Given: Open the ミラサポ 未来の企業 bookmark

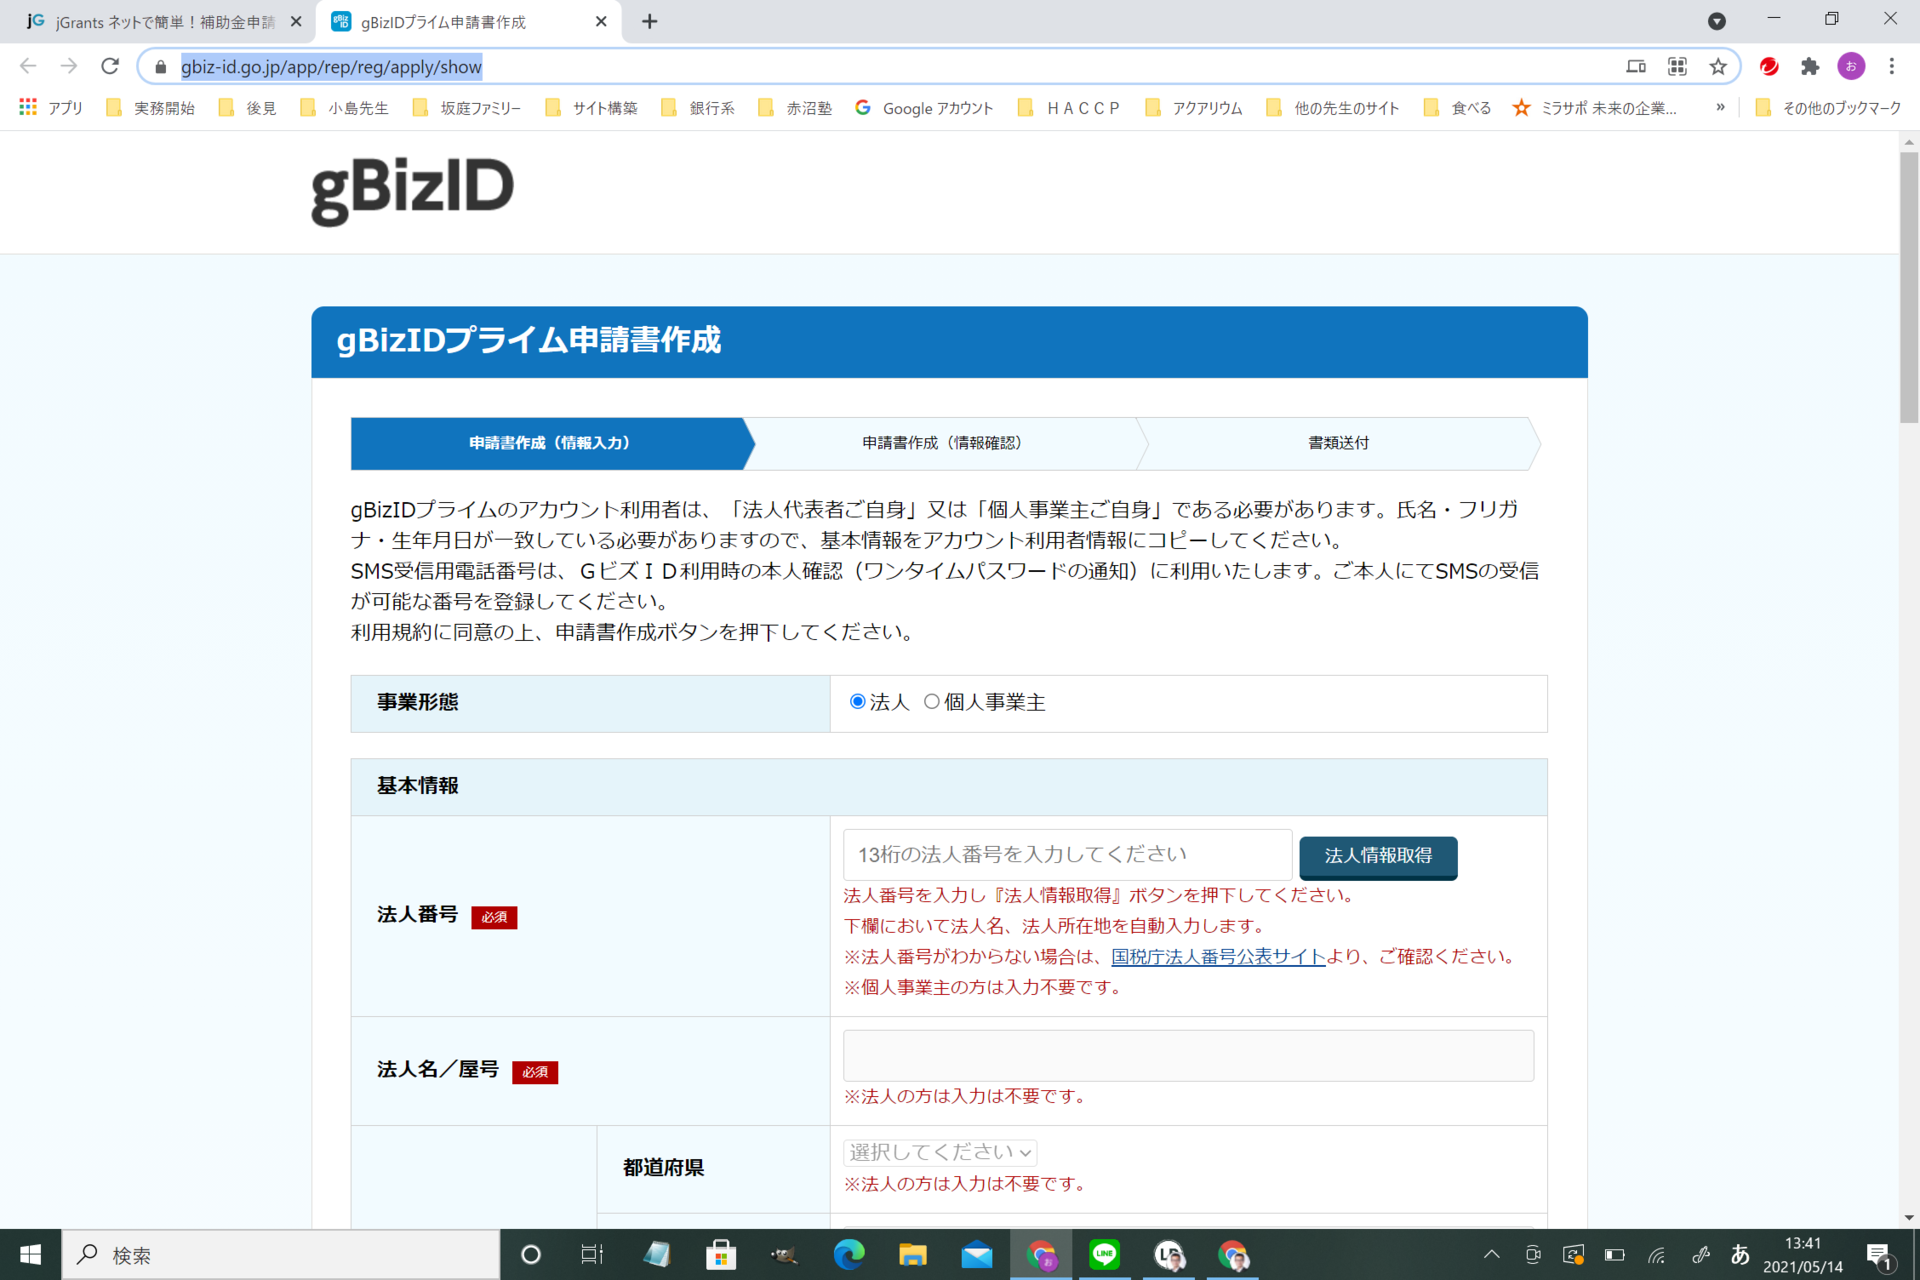Looking at the screenshot, I should [1594, 107].
